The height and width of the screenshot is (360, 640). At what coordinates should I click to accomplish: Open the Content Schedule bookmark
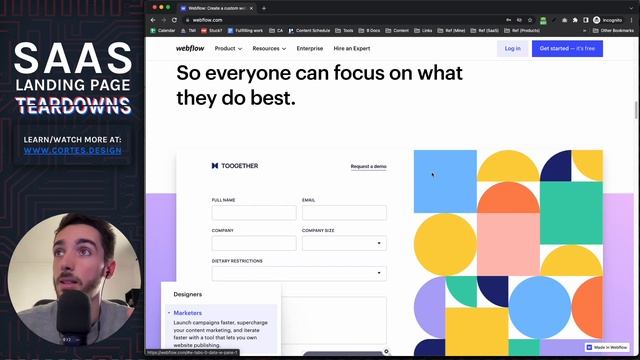click(x=309, y=31)
